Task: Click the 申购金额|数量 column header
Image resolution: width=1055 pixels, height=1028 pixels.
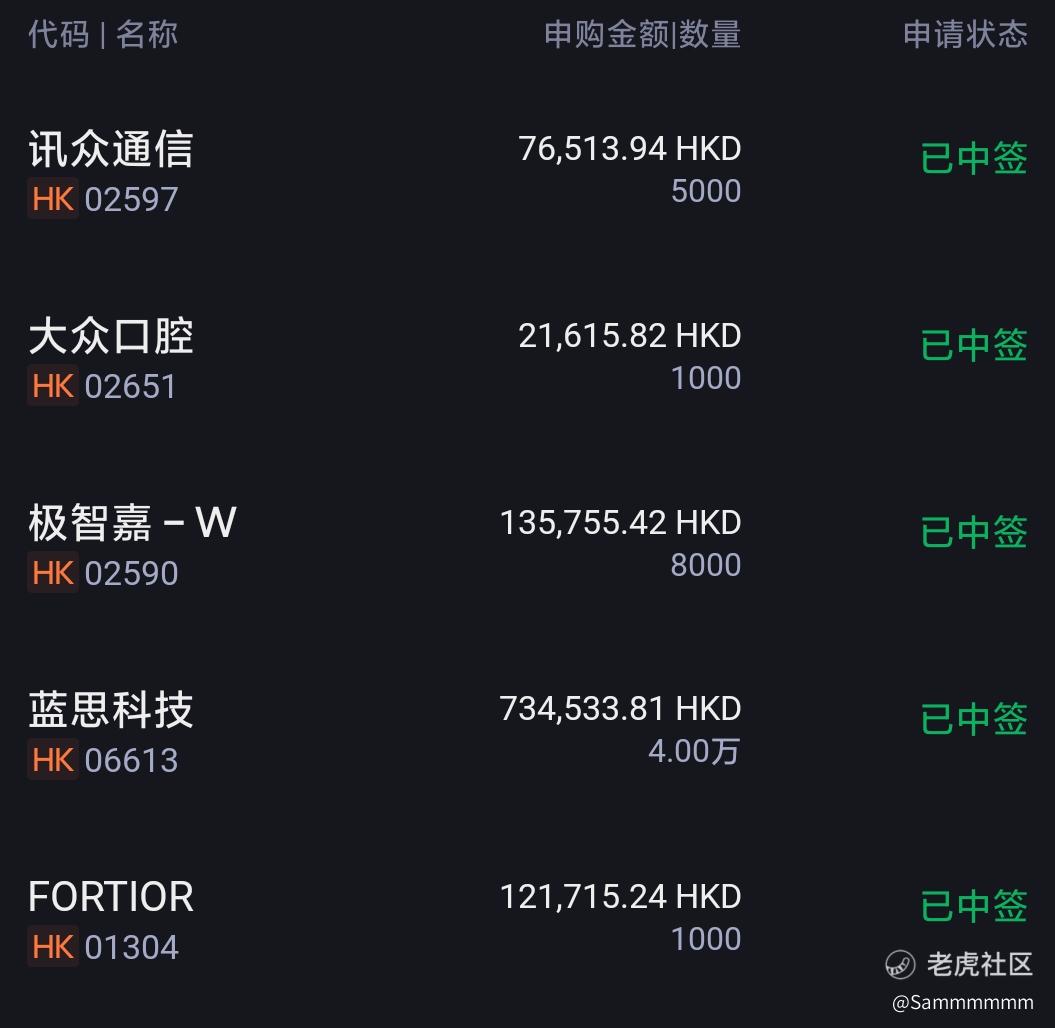Action: [643, 34]
